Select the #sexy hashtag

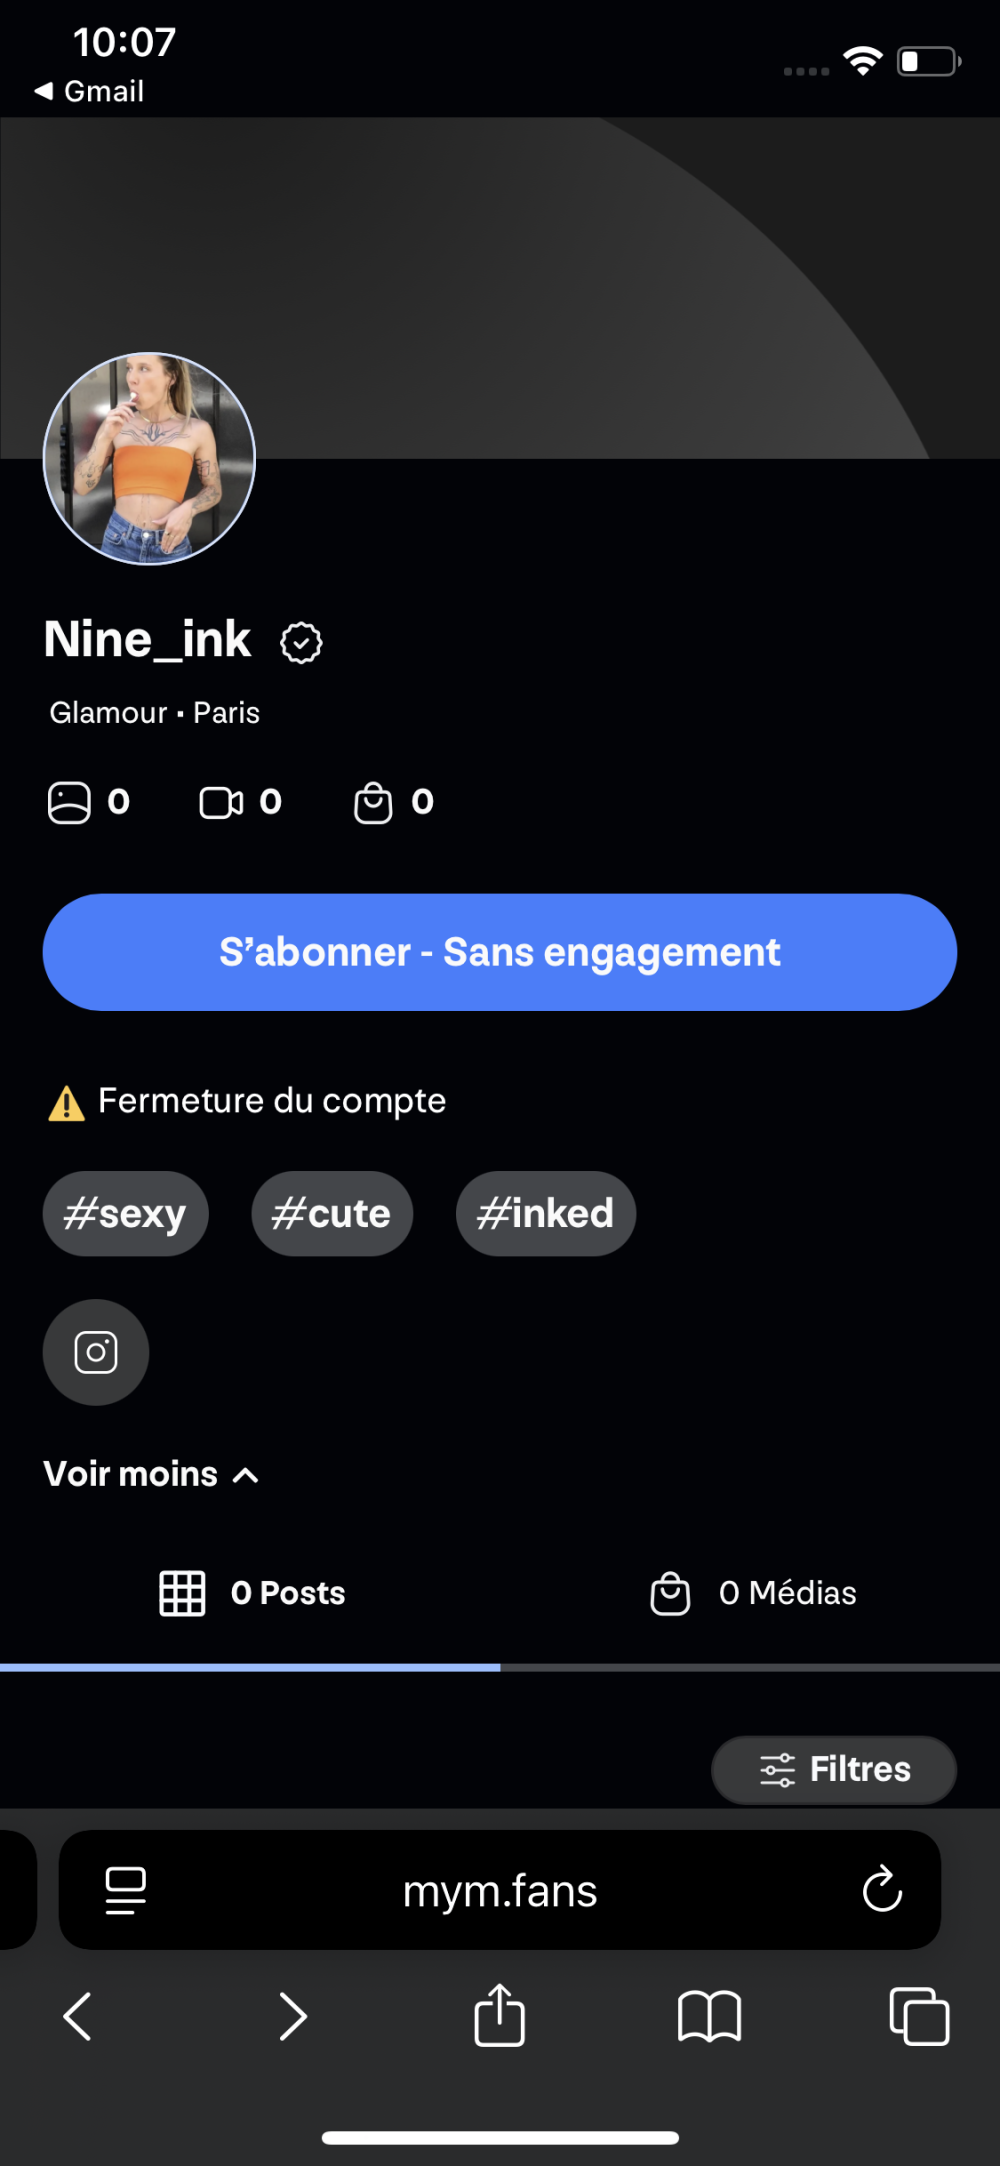pos(125,1213)
